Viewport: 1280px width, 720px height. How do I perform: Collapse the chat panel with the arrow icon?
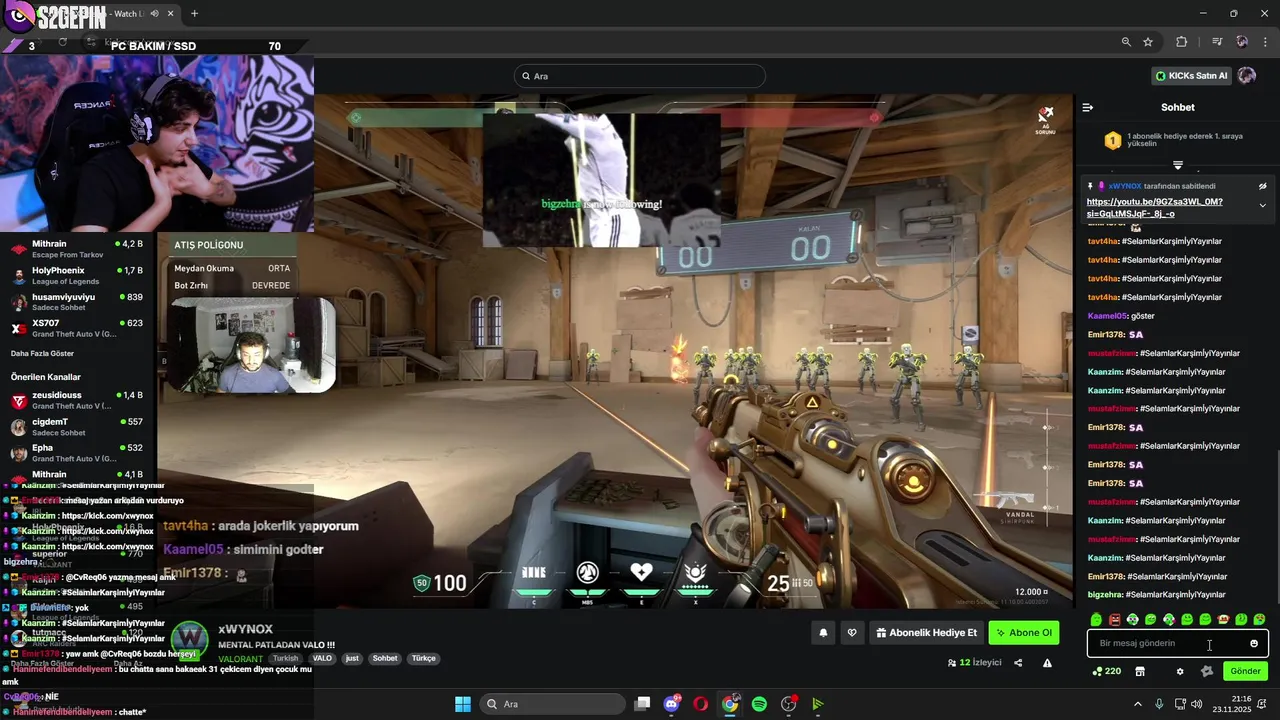pyautogui.click(x=1088, y=107)
